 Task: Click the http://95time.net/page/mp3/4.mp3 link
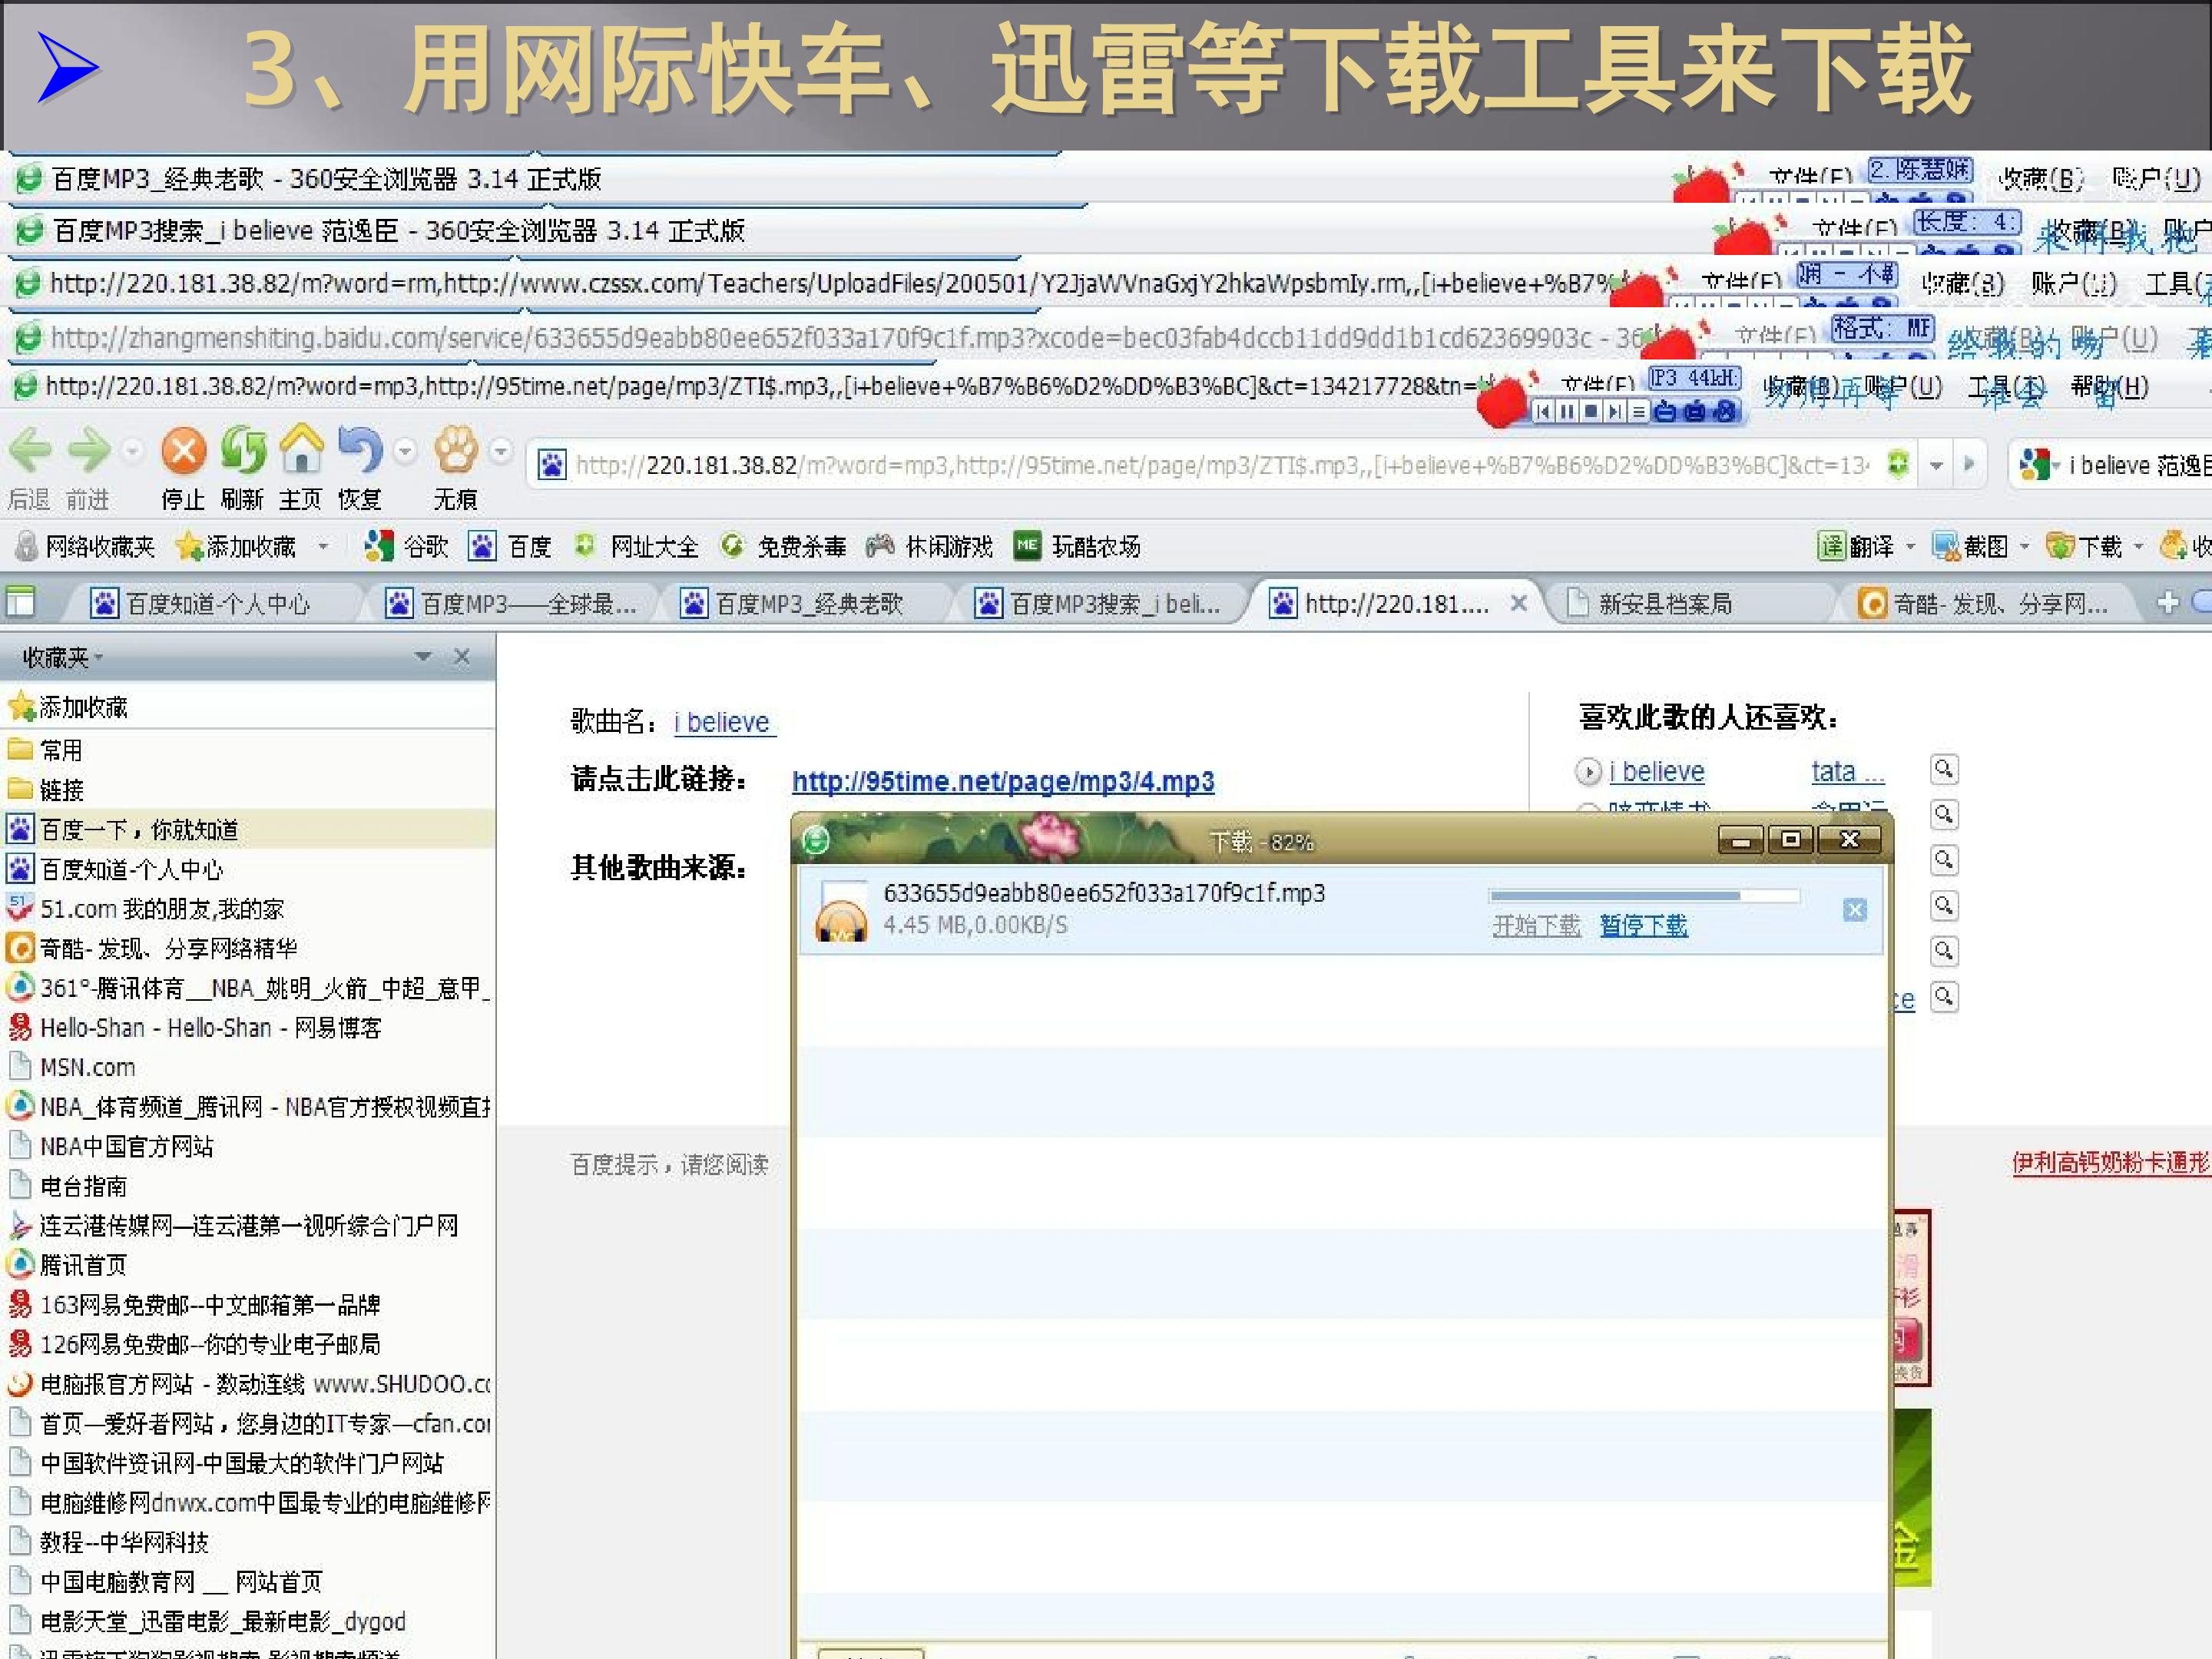click(x=1003, y=781)
